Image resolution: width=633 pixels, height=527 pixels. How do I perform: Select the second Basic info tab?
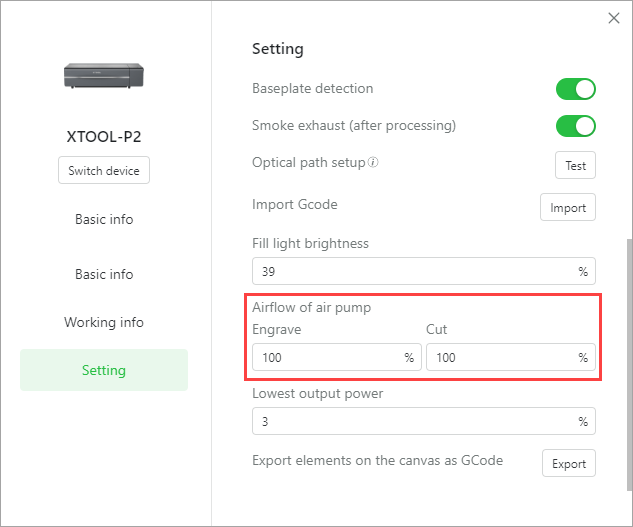point(104,274)
